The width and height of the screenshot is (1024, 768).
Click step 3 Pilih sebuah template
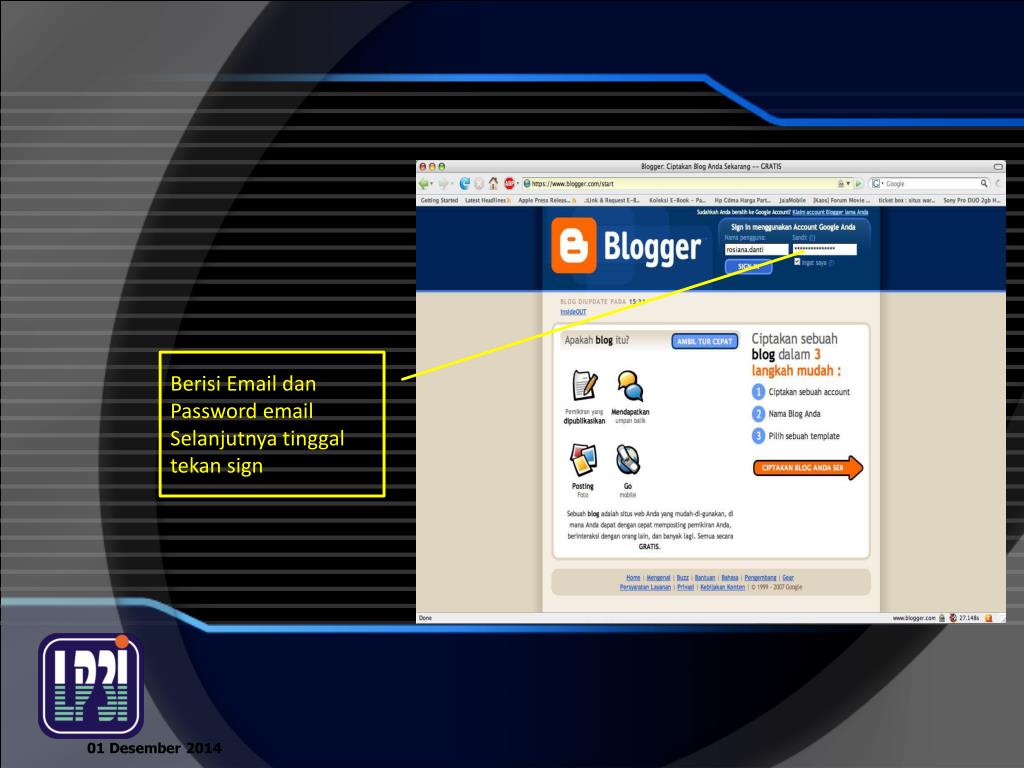pyautogui.click(x=796, y=436)
